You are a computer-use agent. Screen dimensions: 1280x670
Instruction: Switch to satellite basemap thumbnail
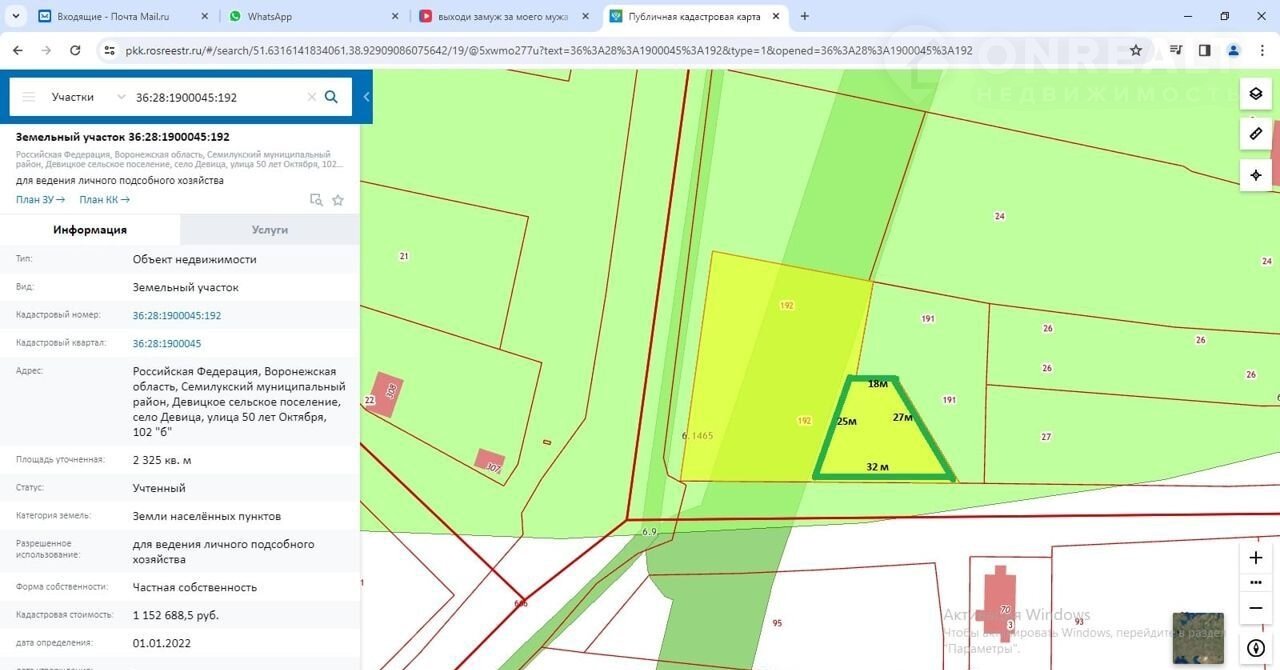pyautogui.click(x=1198, y=638)
